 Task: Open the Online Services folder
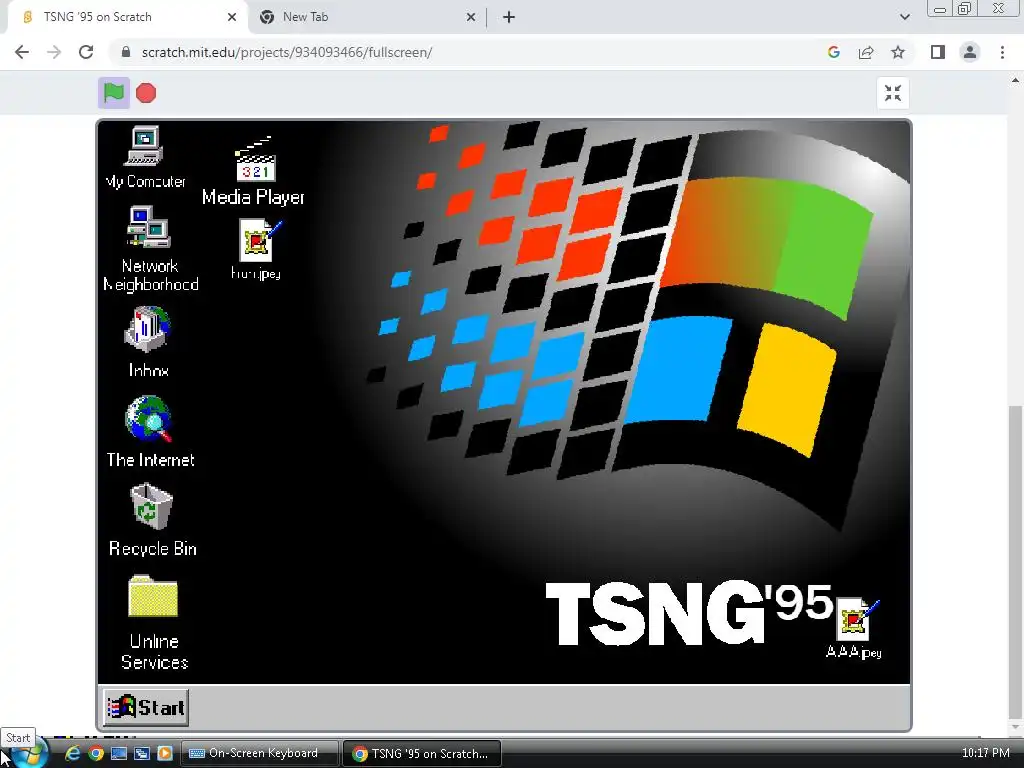click(x=154, y=622)
